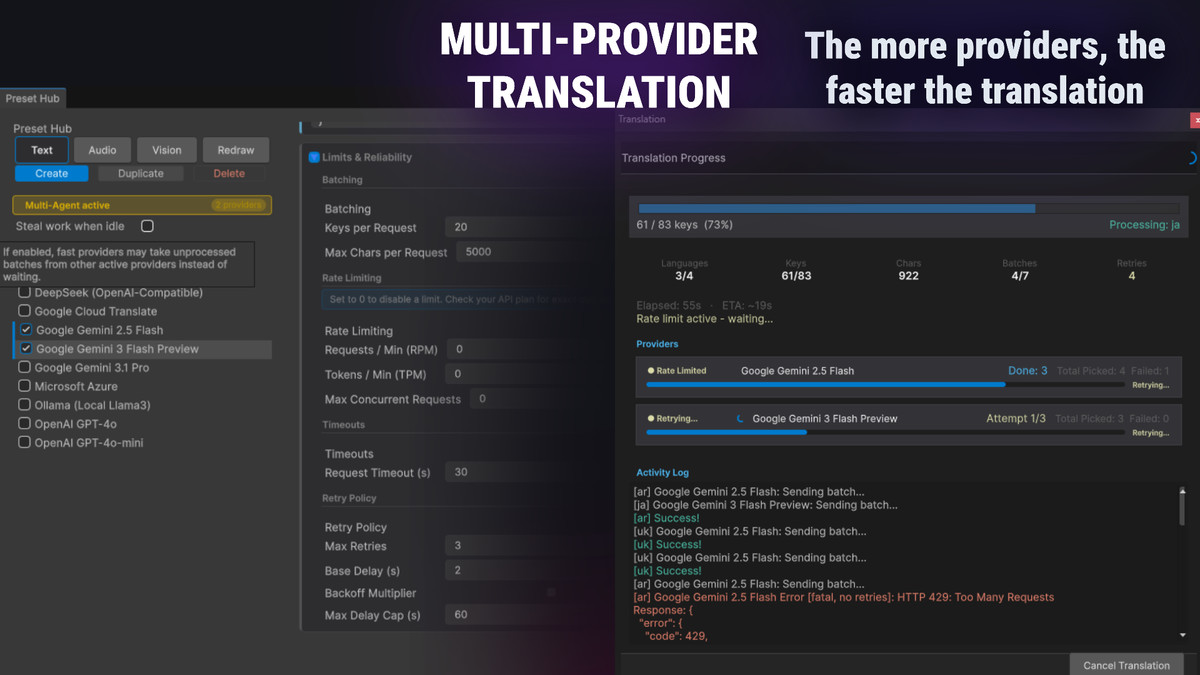Viewport: 1200px width, 675px height.
Task: Click the loading spinner in Translation Progress header
Action: click(x=1192, y=158)
